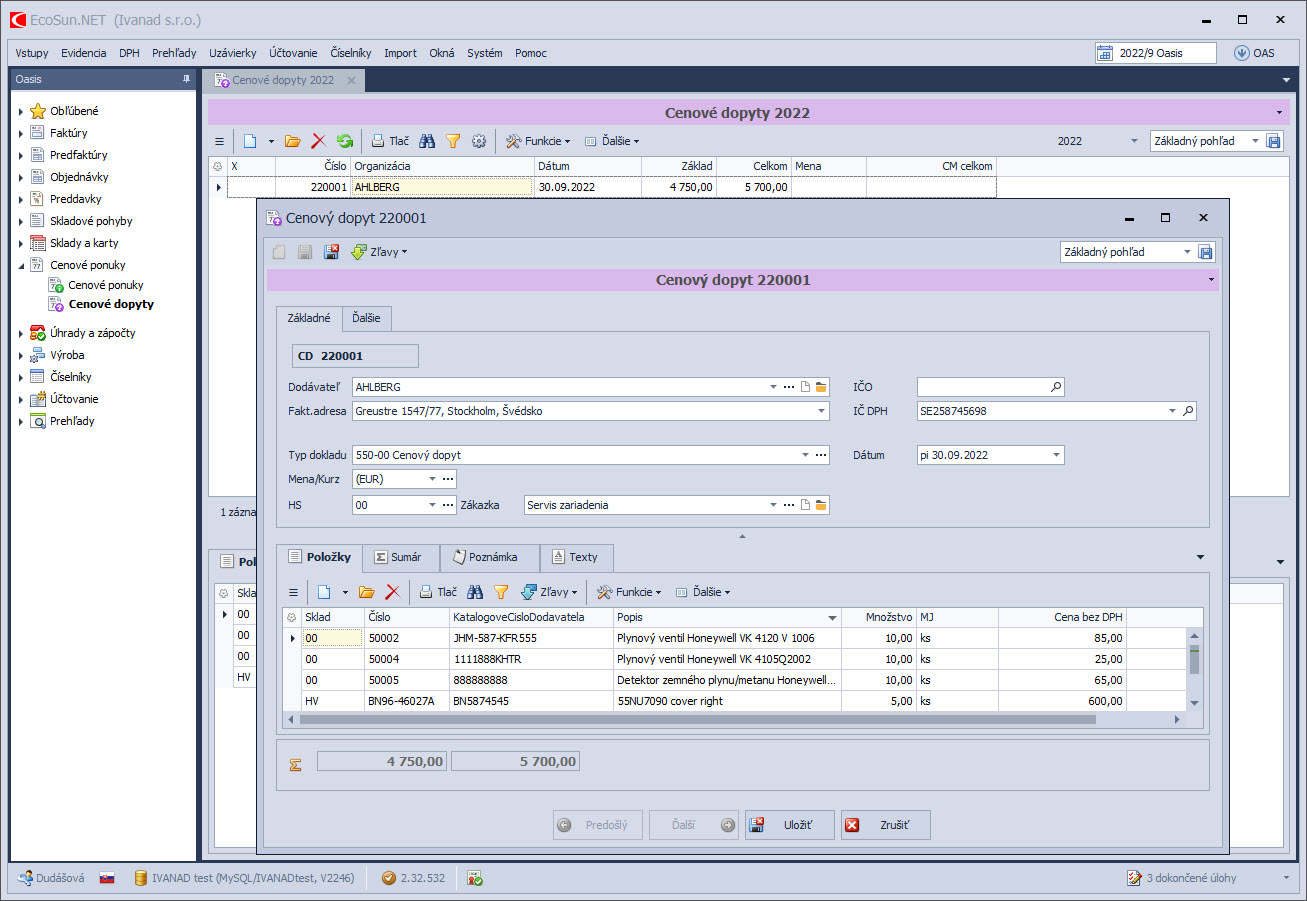The image size is (1307, 901).
Task: Click the binoculars search icon in Položky toolbar
Action: 475,592
